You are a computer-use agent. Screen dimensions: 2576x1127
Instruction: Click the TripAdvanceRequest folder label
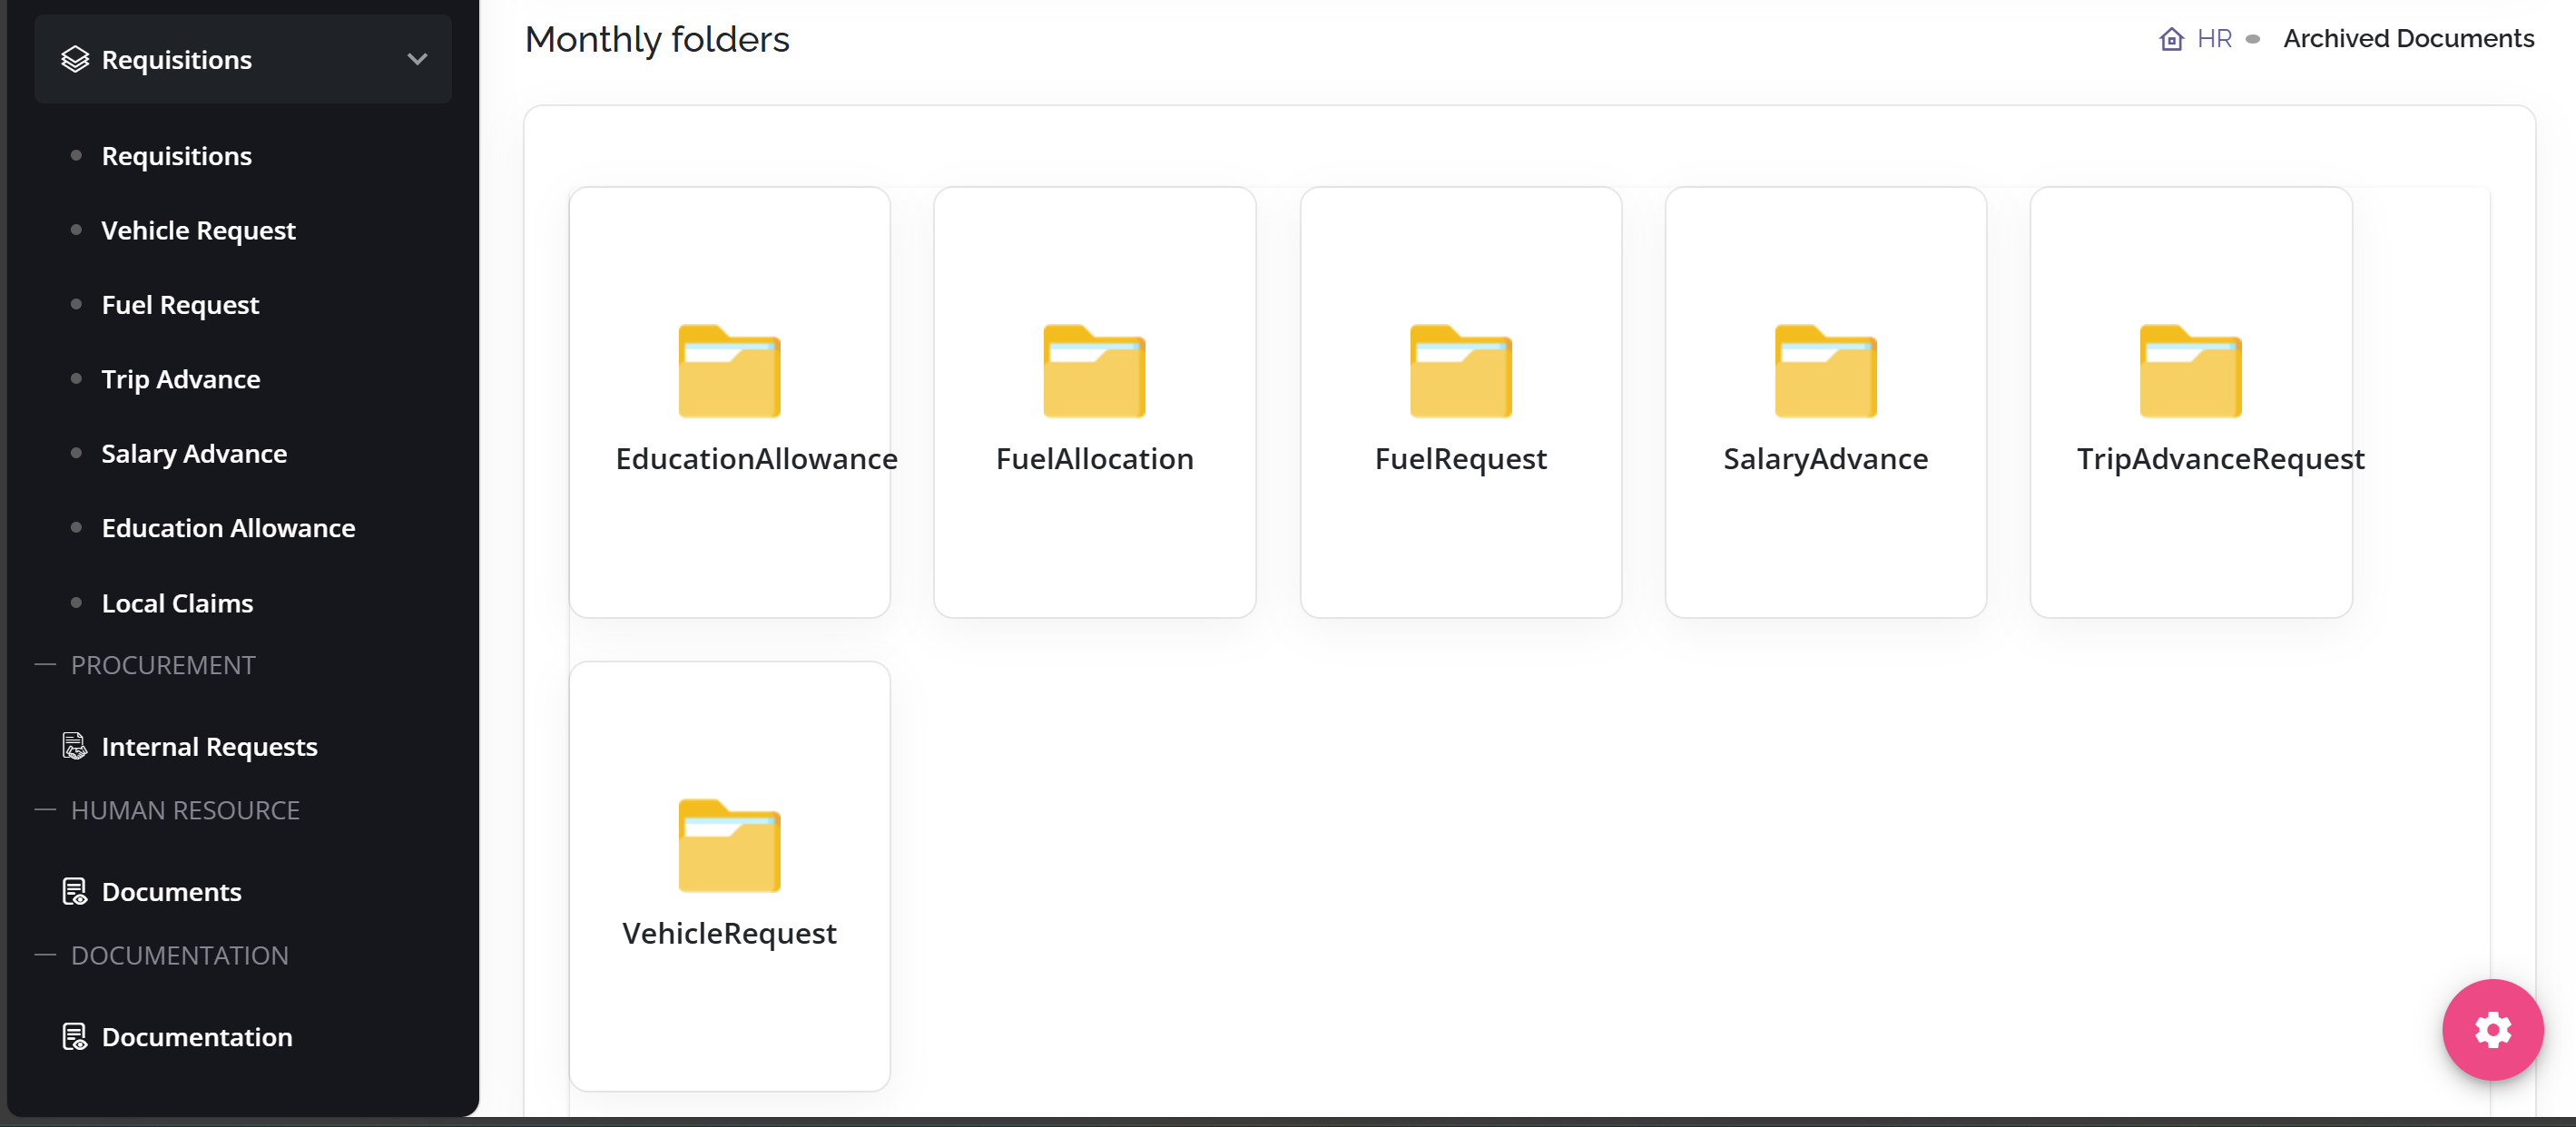tap(2220, 459)
